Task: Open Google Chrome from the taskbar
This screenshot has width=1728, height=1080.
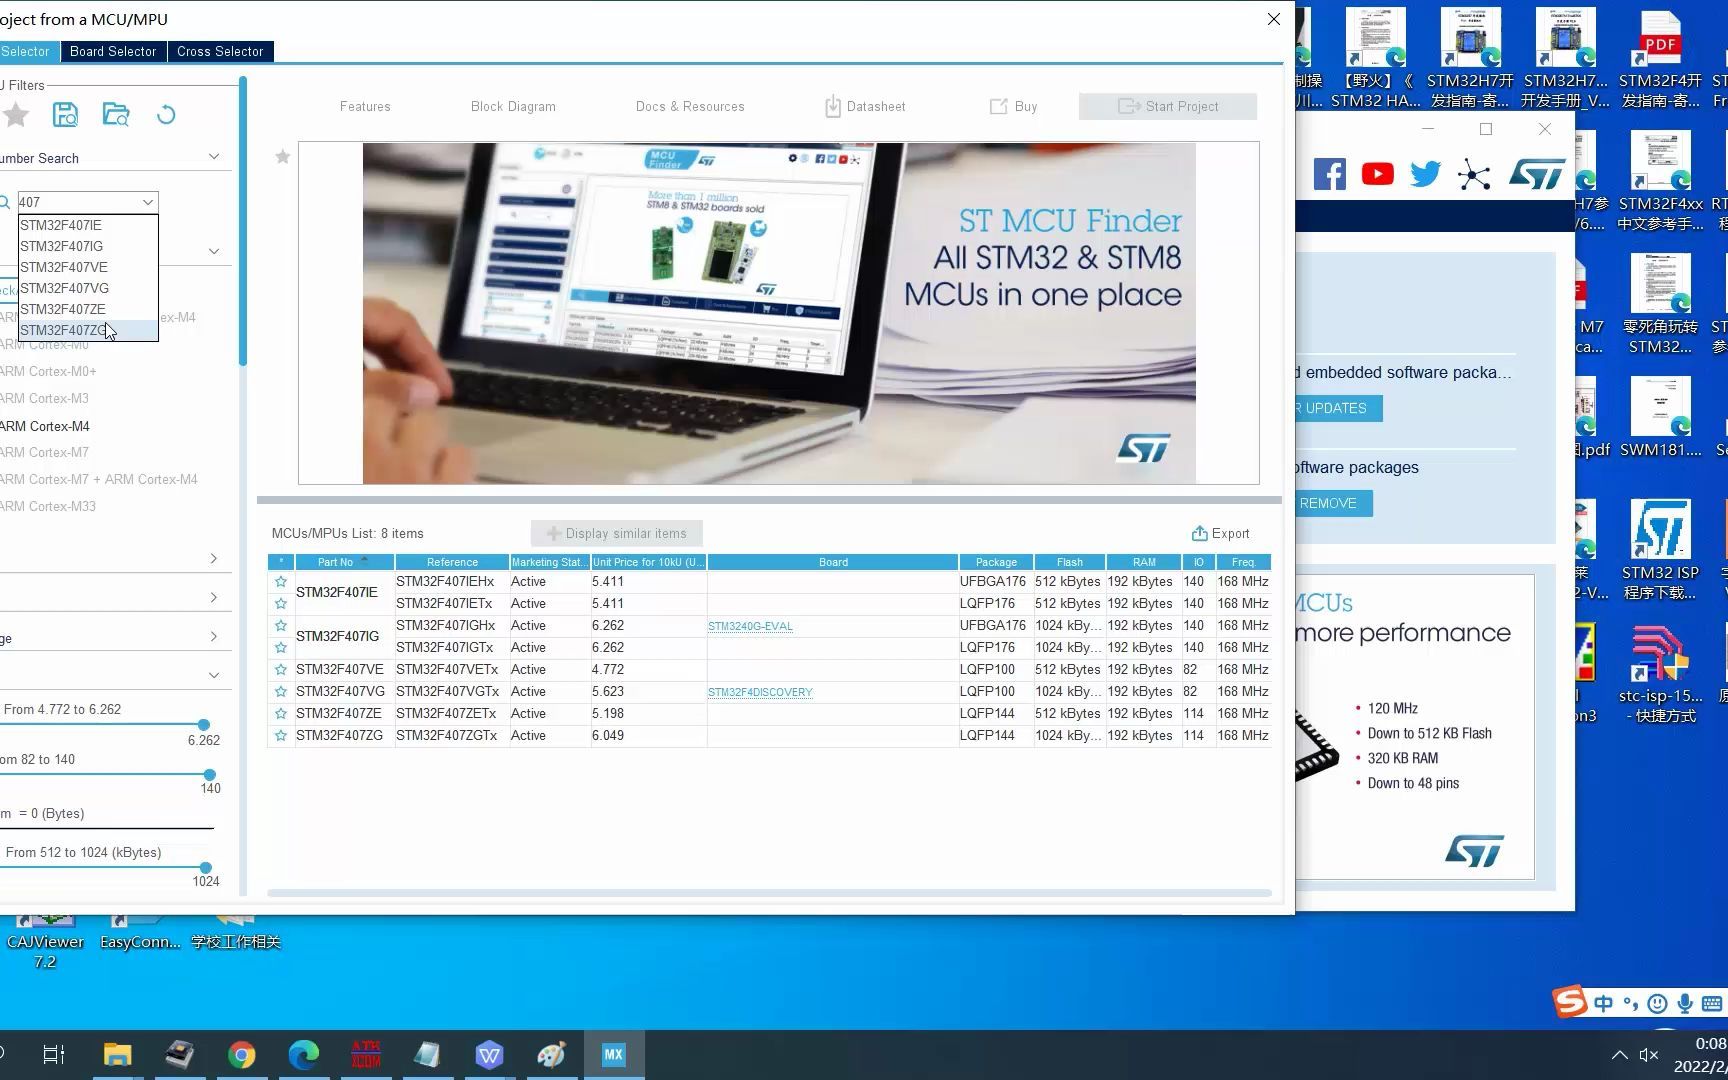Action: pyautogui.click(x=241, y=1055)
